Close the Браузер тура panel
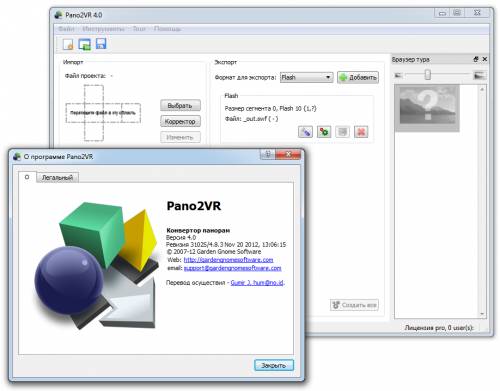 (485, 59)
